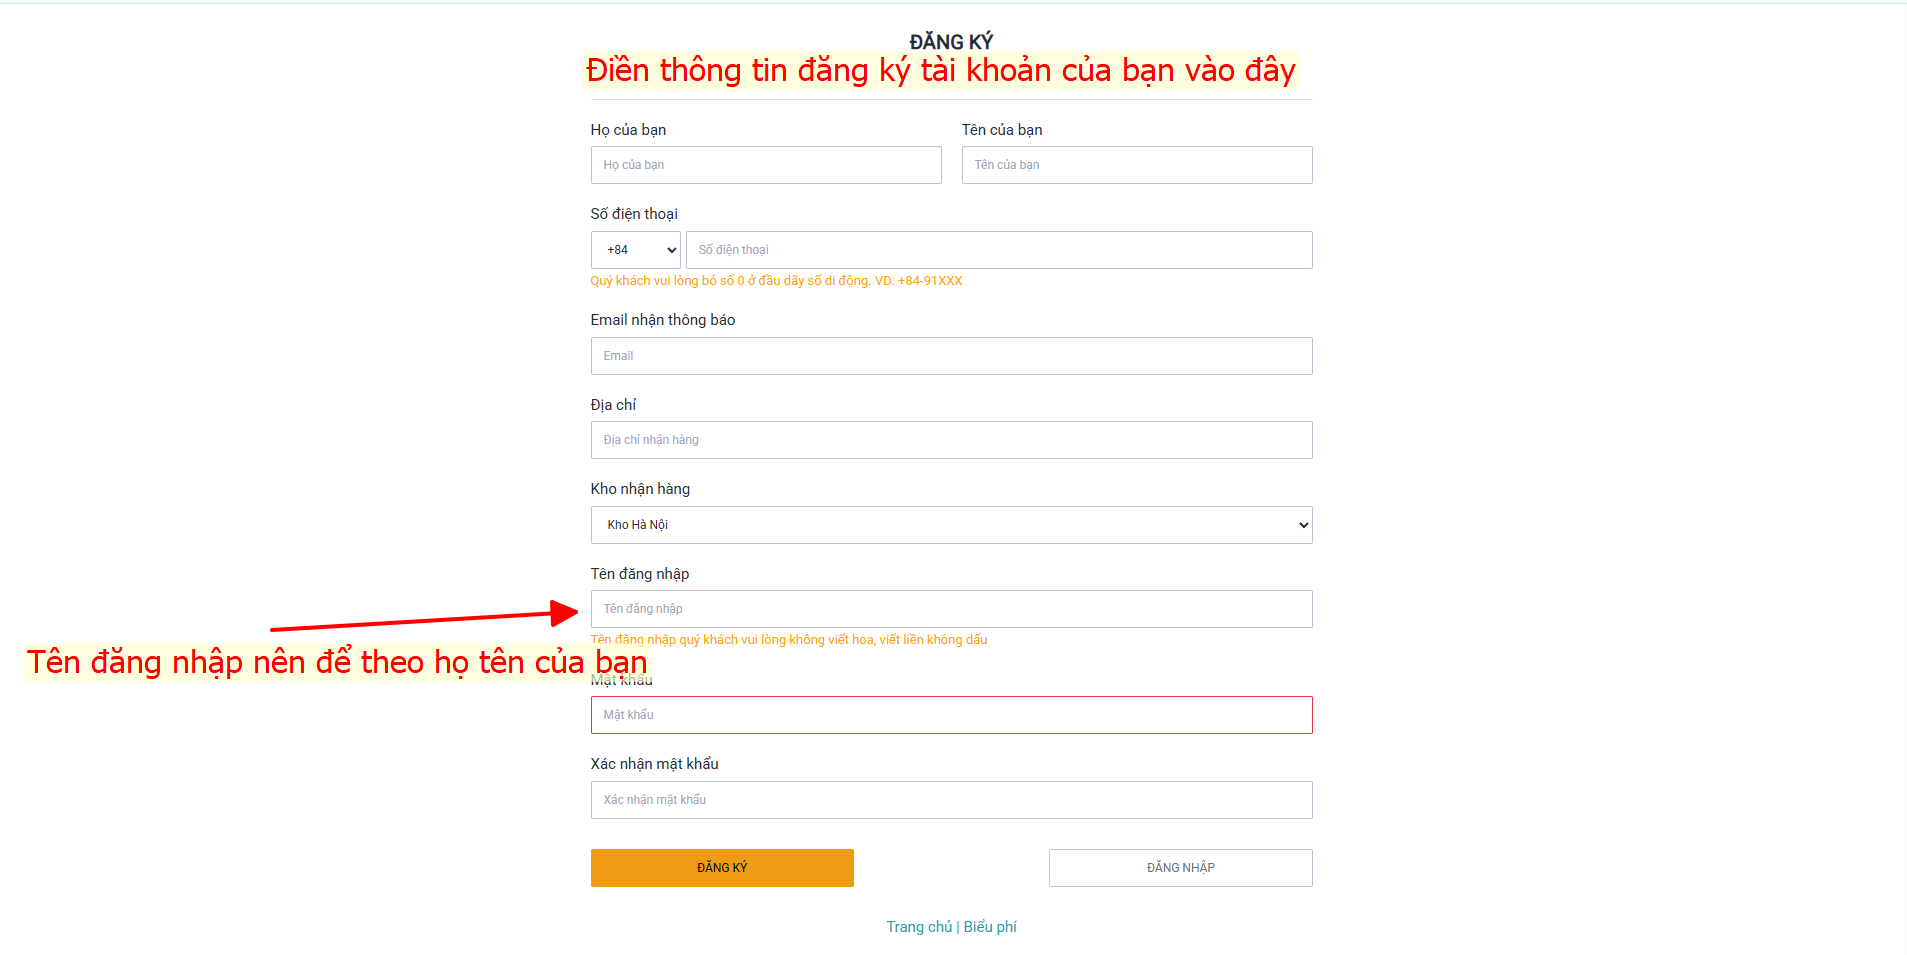The width and height of the screenshot is (1907, 955).
Task: Focus the 'Tên của bạn' text box
Action: point(1136,165)
